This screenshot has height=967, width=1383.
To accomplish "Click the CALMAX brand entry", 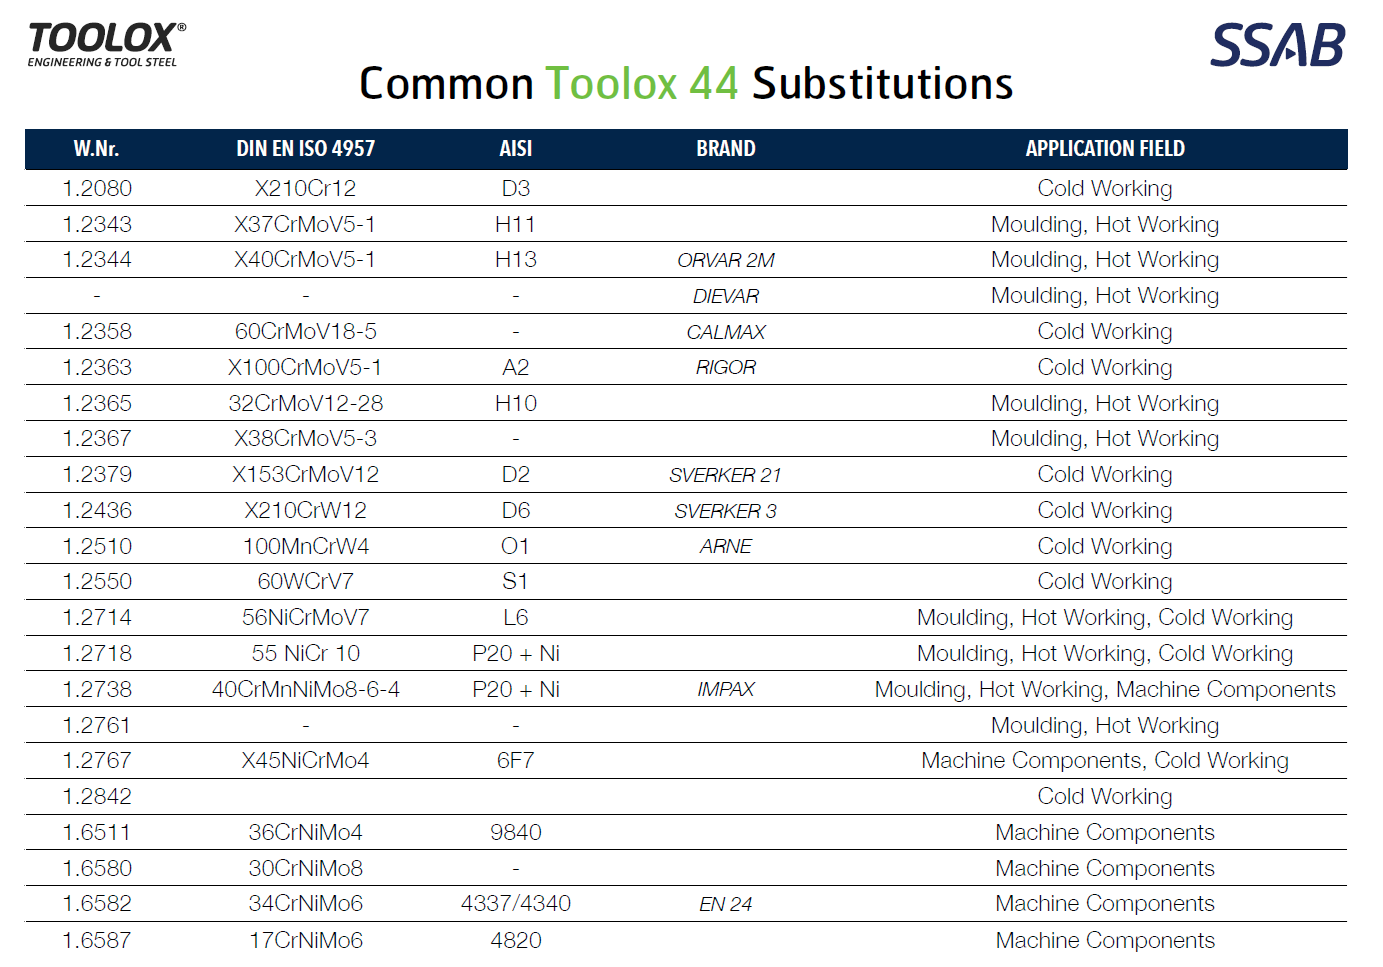I will point(726,332).
